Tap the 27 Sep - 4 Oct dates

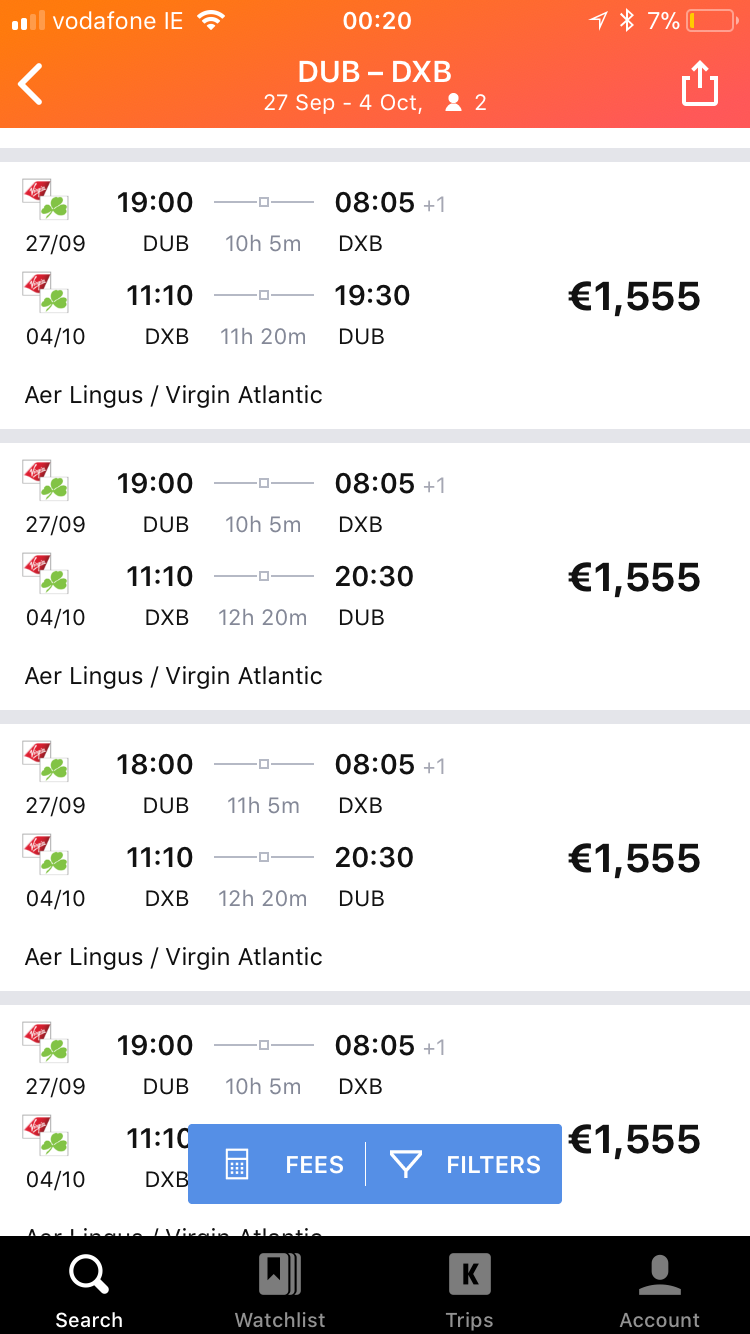click(x=342, y=102)
